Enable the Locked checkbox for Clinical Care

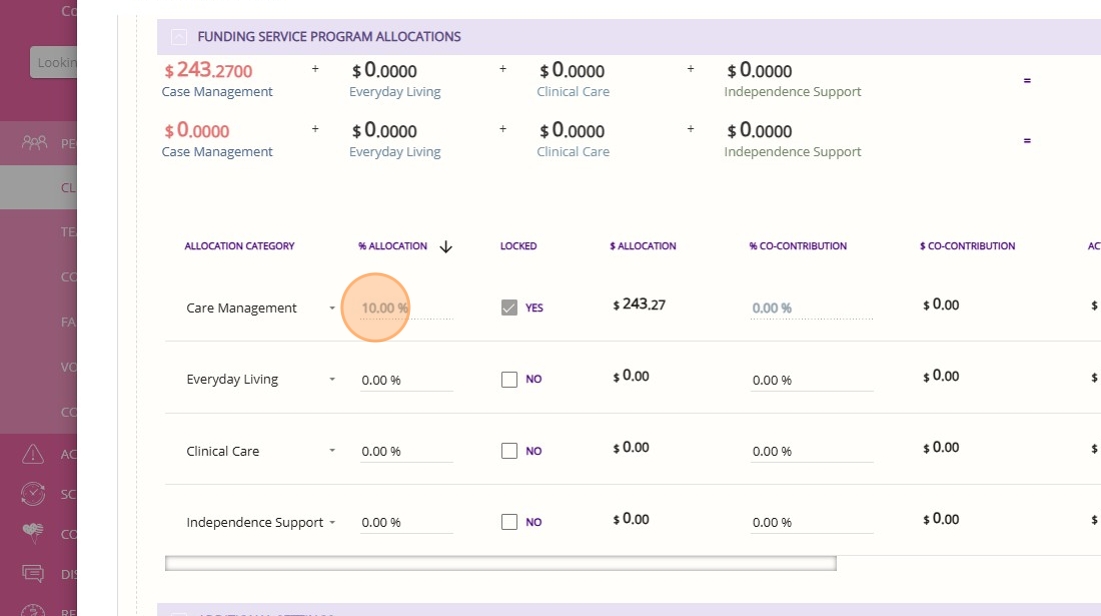point(509,451)
